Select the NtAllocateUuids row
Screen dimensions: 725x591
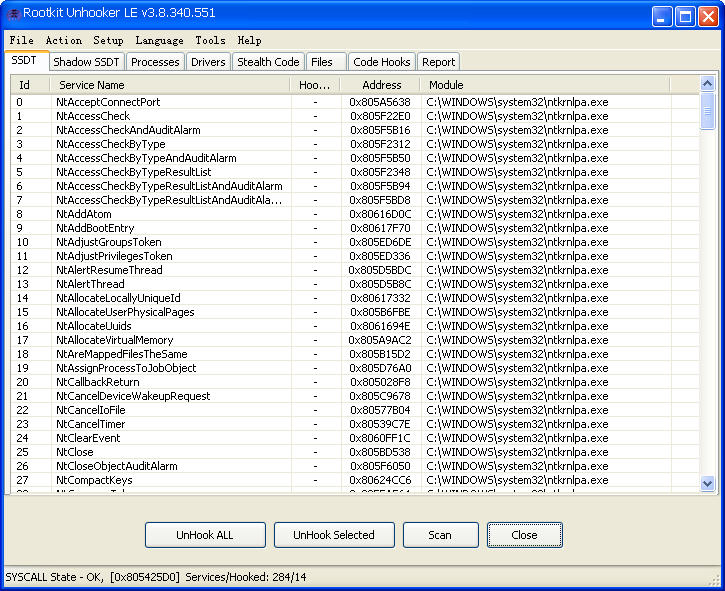[355, 326]
